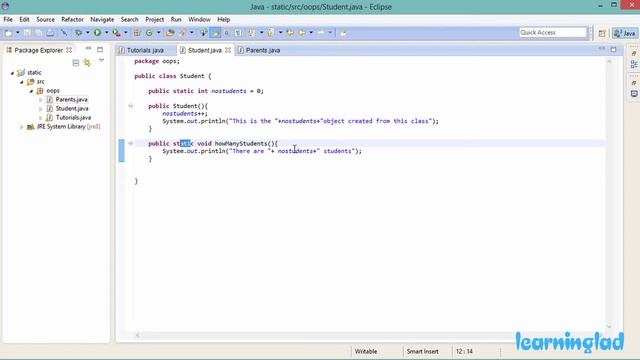The image size is (640, 360).
Task: Click the Debug bug icon
Action: coord(78,33)
